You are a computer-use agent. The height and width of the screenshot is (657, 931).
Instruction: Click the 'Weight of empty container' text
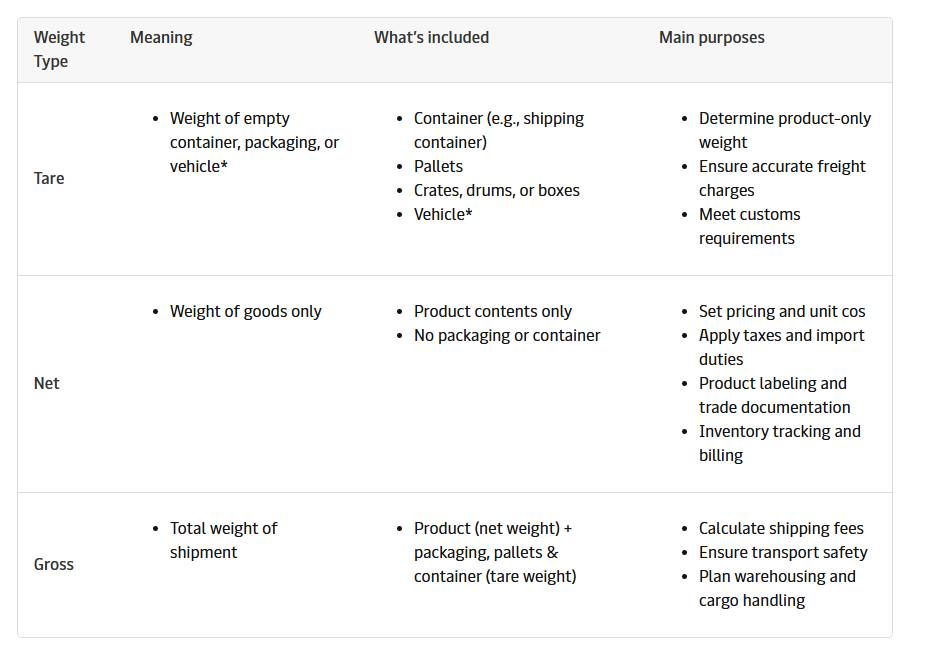coord(230,118)
